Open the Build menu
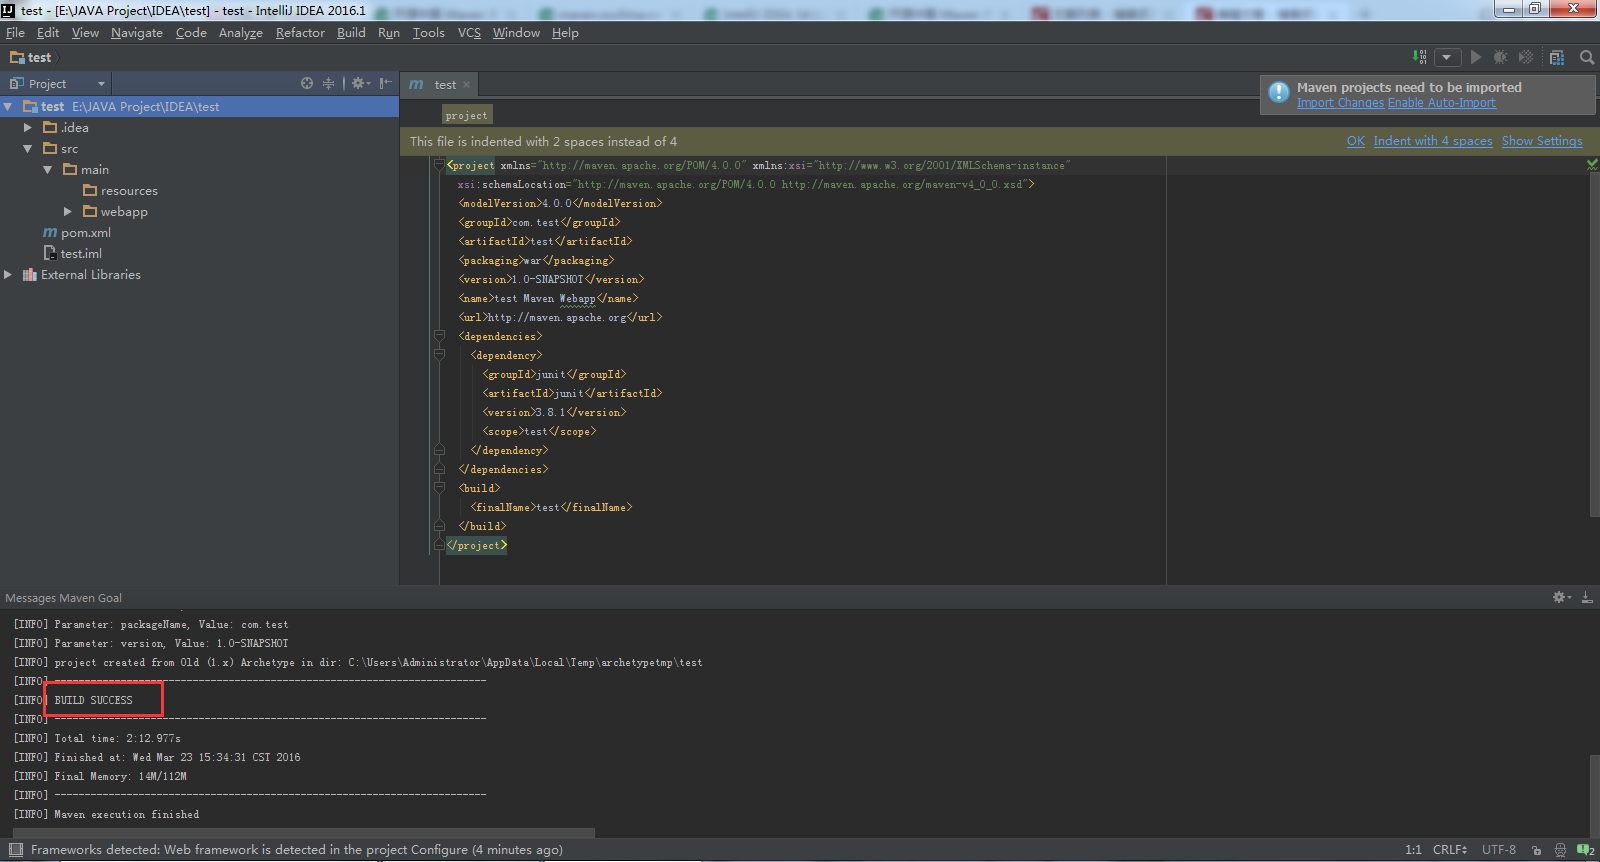1600x862 pixels. 351,32
